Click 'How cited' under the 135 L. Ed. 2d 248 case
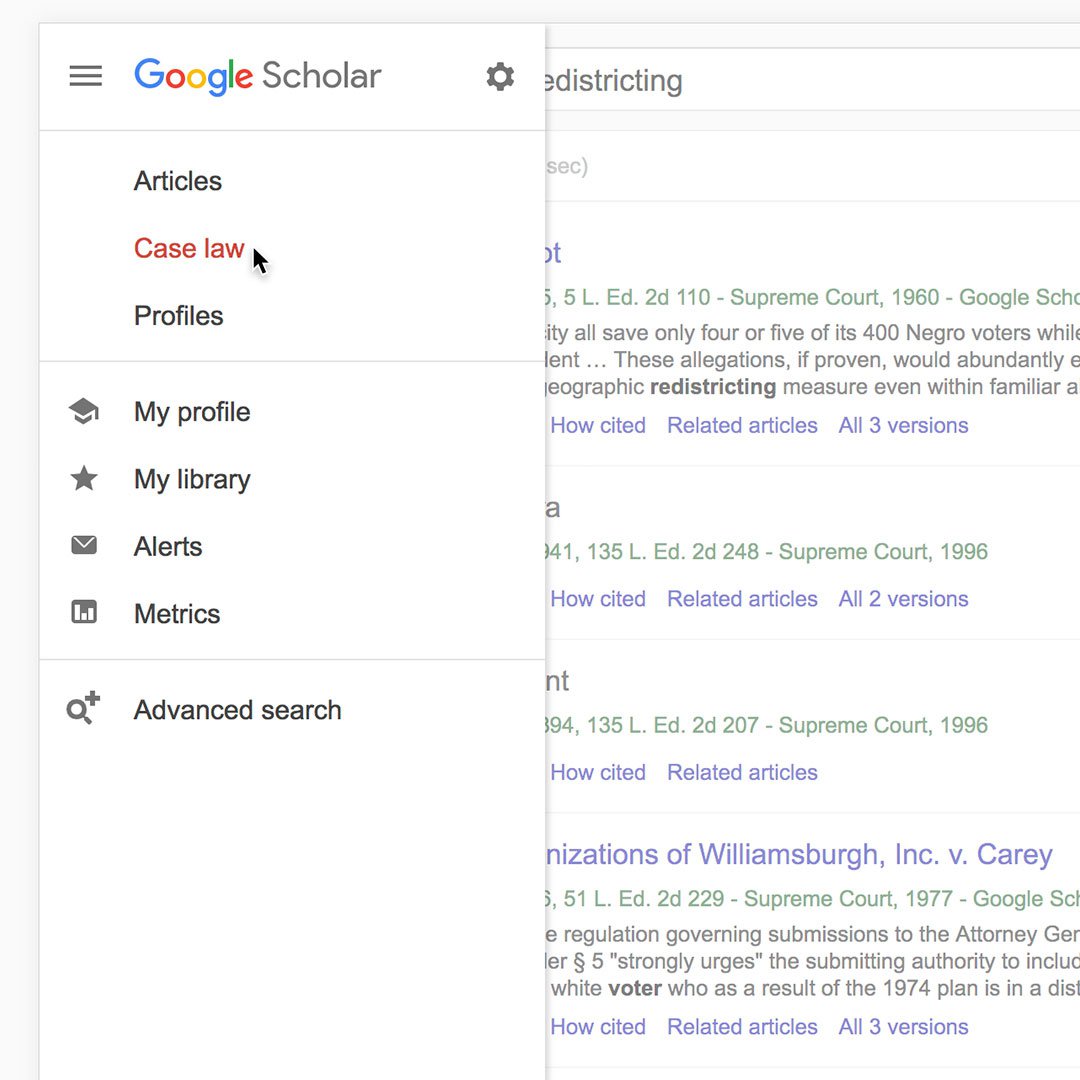This screenshot has height=1080, width=1080. (x=598, y=599)
